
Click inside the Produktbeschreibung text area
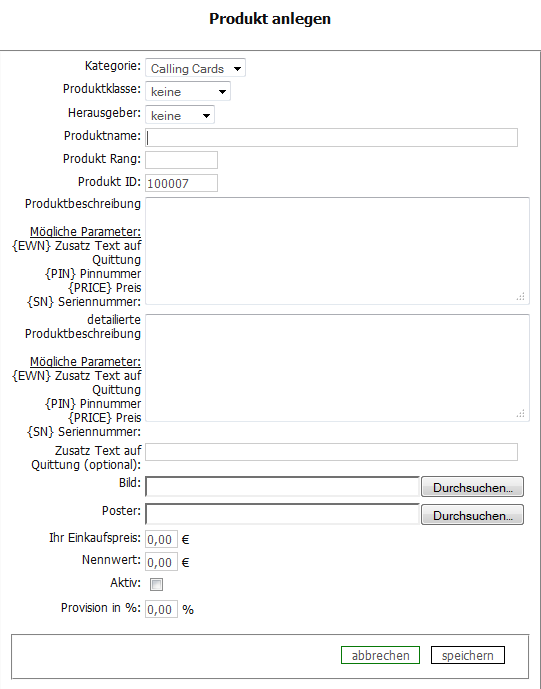(x=337, y=251)
